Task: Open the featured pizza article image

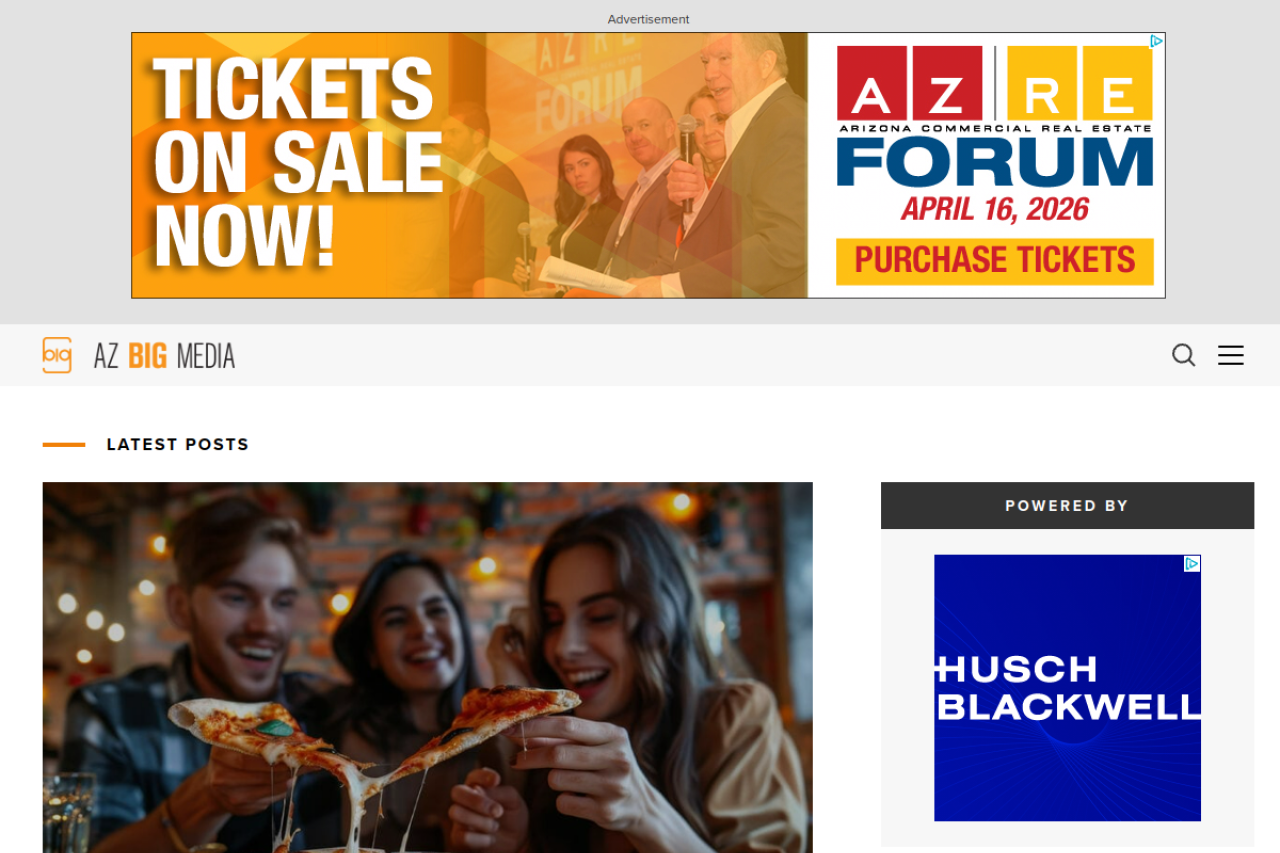Action: click(427, 667)
